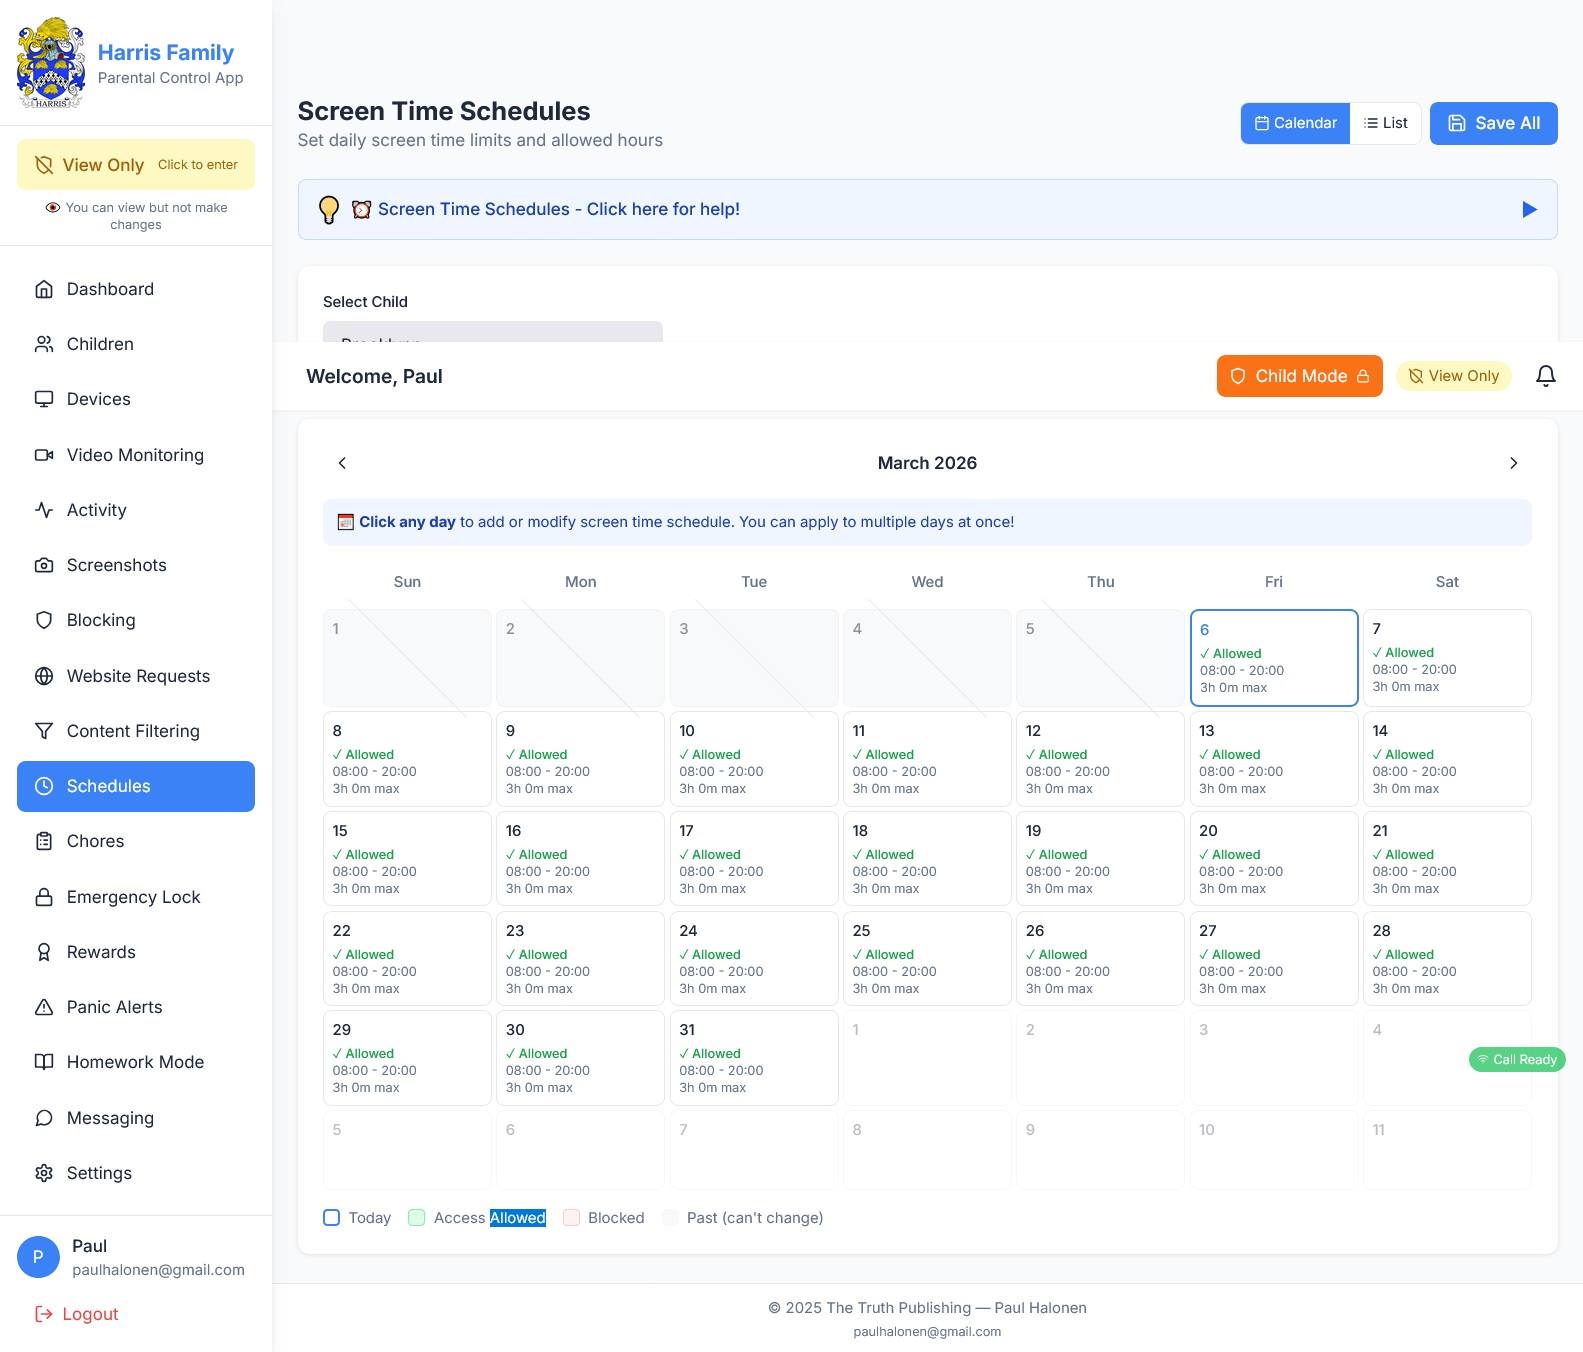
Task: Click the March 2026 month title
Action: click(927, 463)
